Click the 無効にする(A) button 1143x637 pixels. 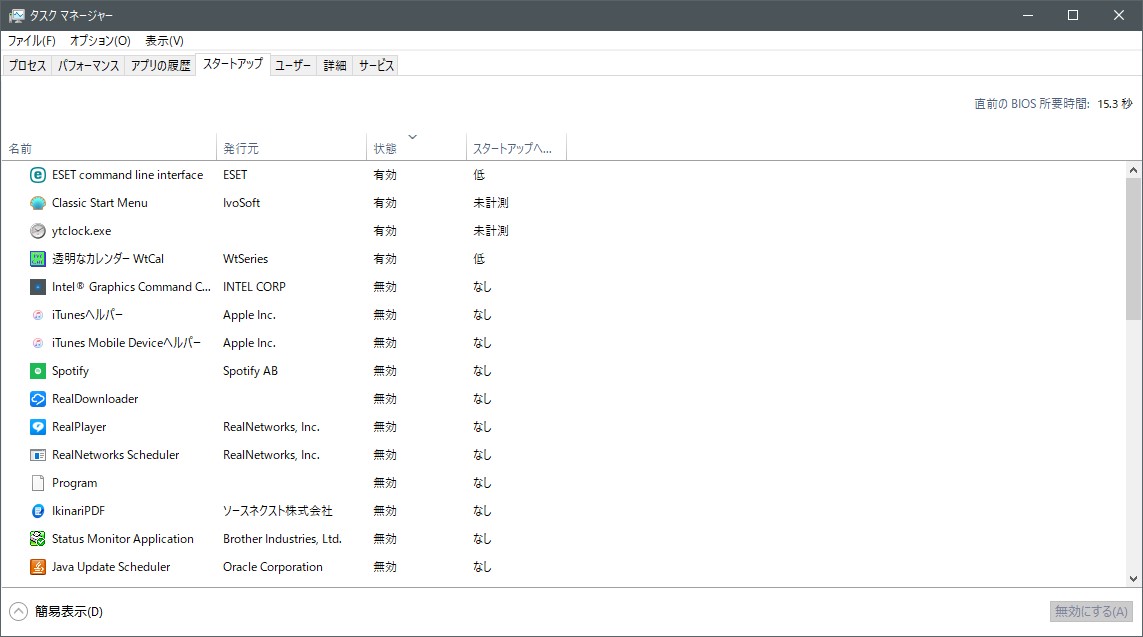pyautogui.click(x=1091, y=611)
